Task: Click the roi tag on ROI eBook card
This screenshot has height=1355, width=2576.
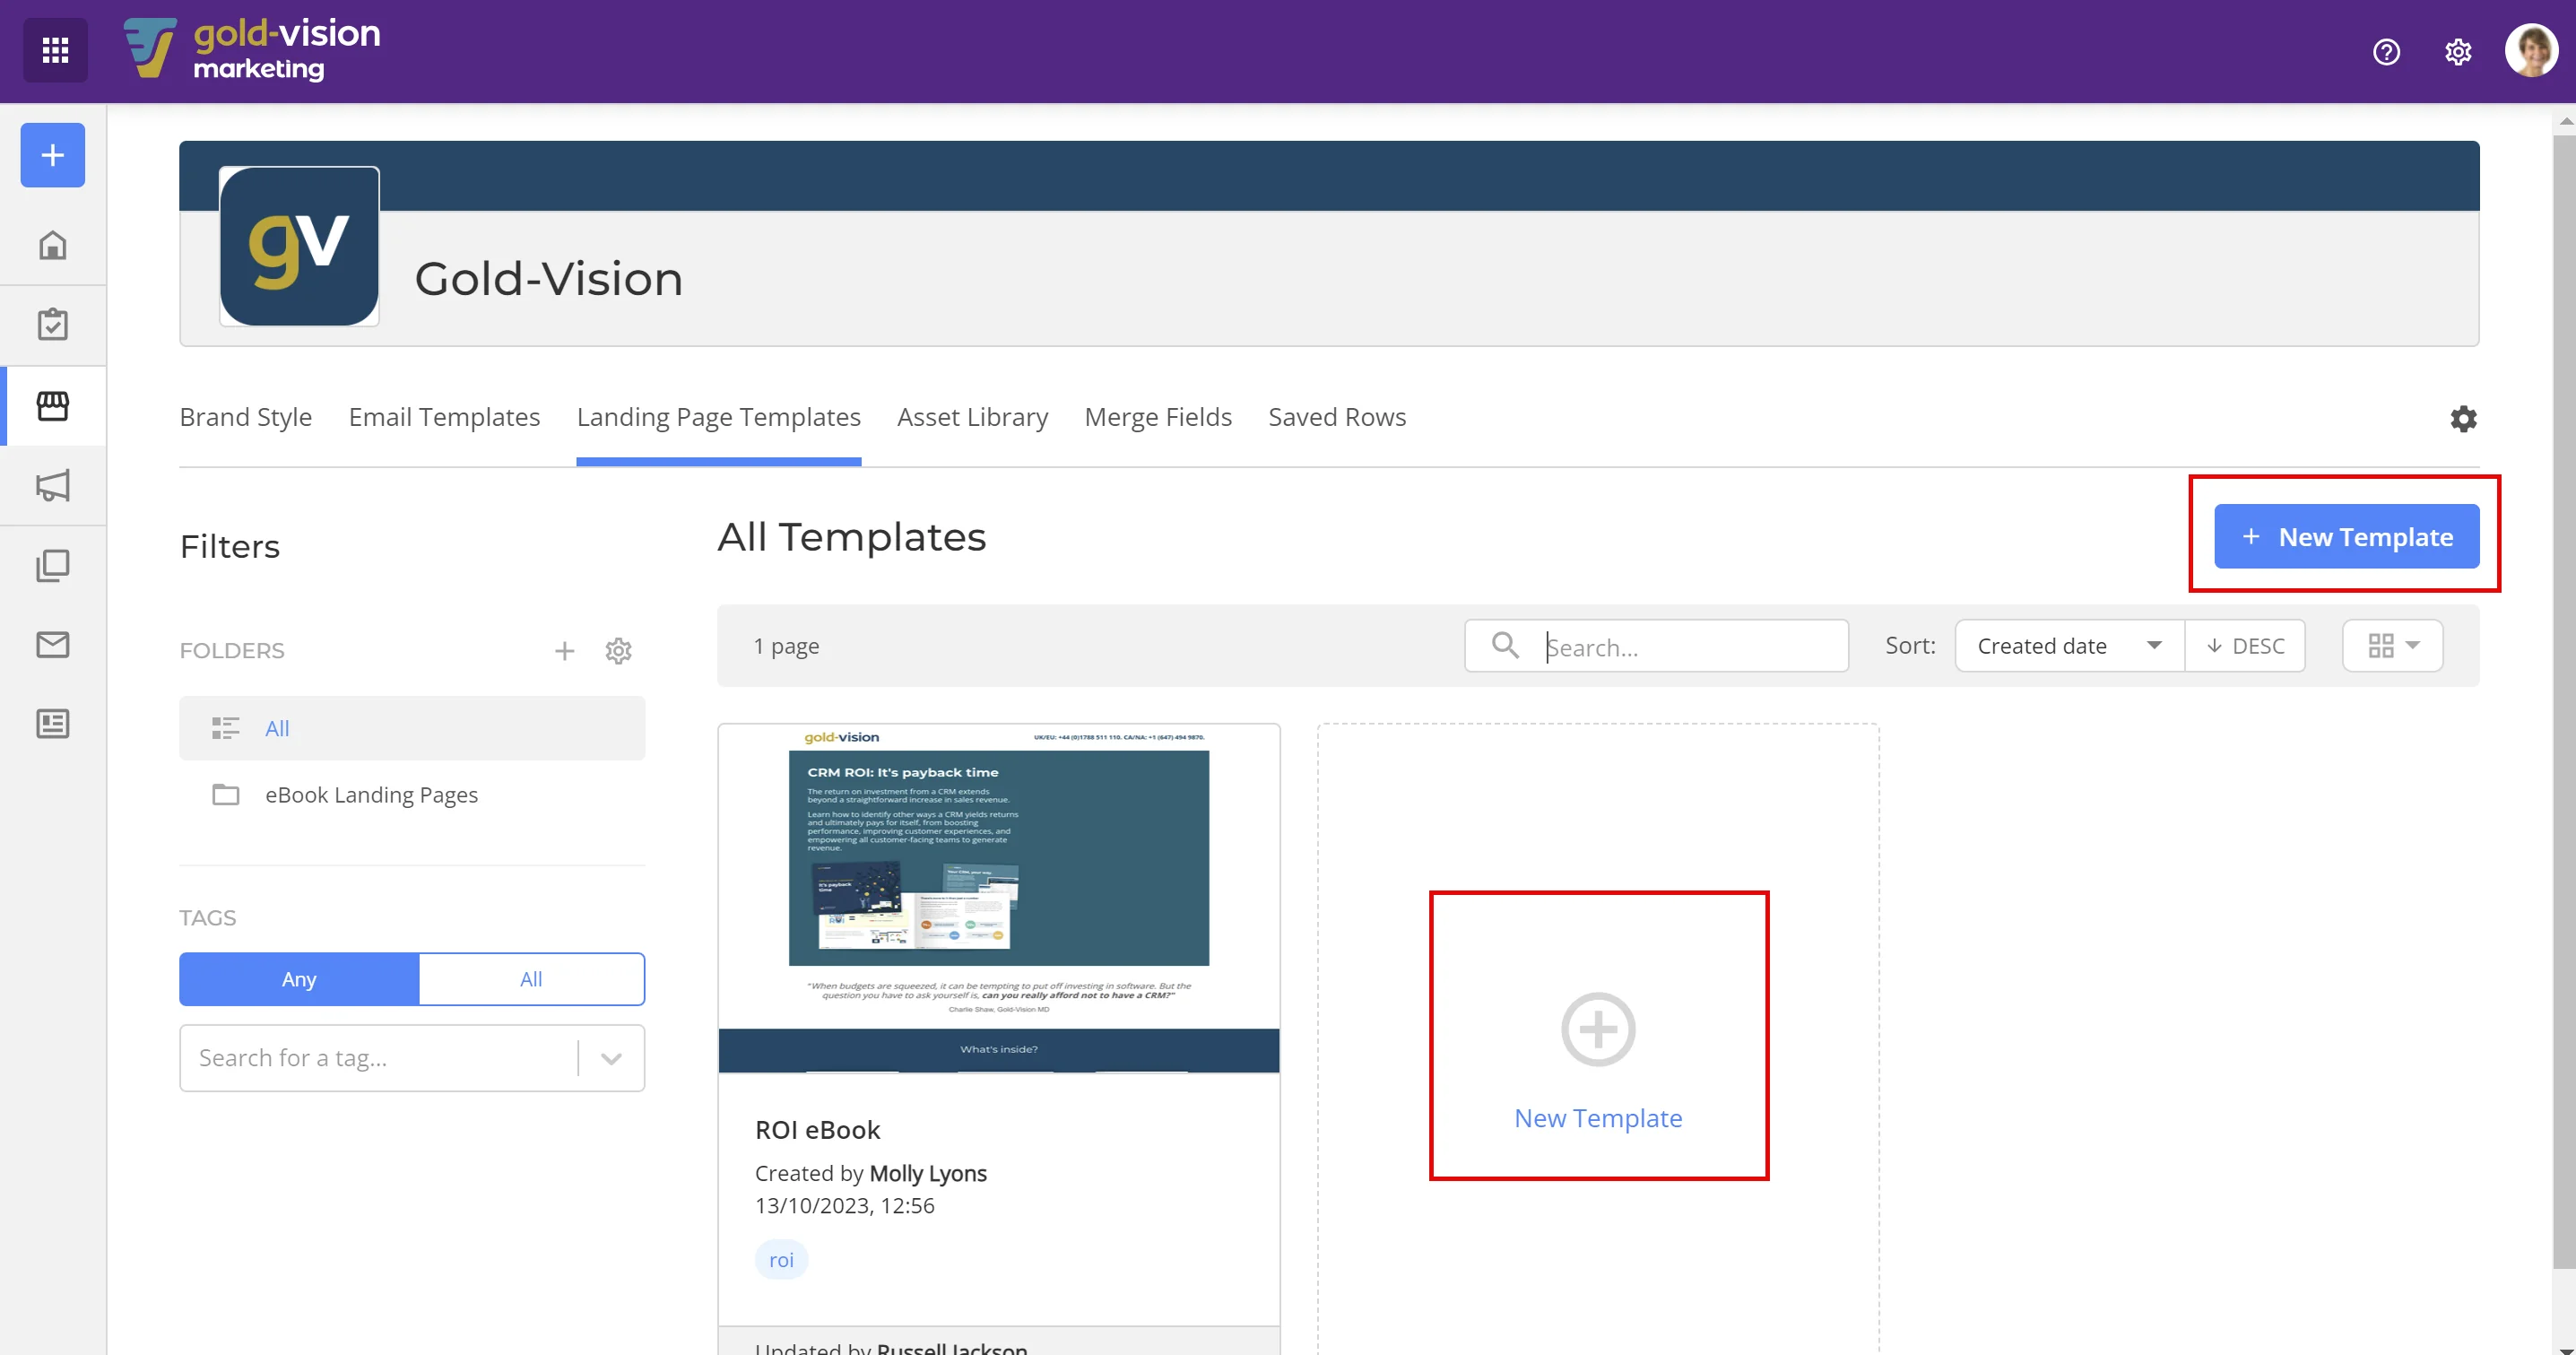Action: coord(781,1260)
